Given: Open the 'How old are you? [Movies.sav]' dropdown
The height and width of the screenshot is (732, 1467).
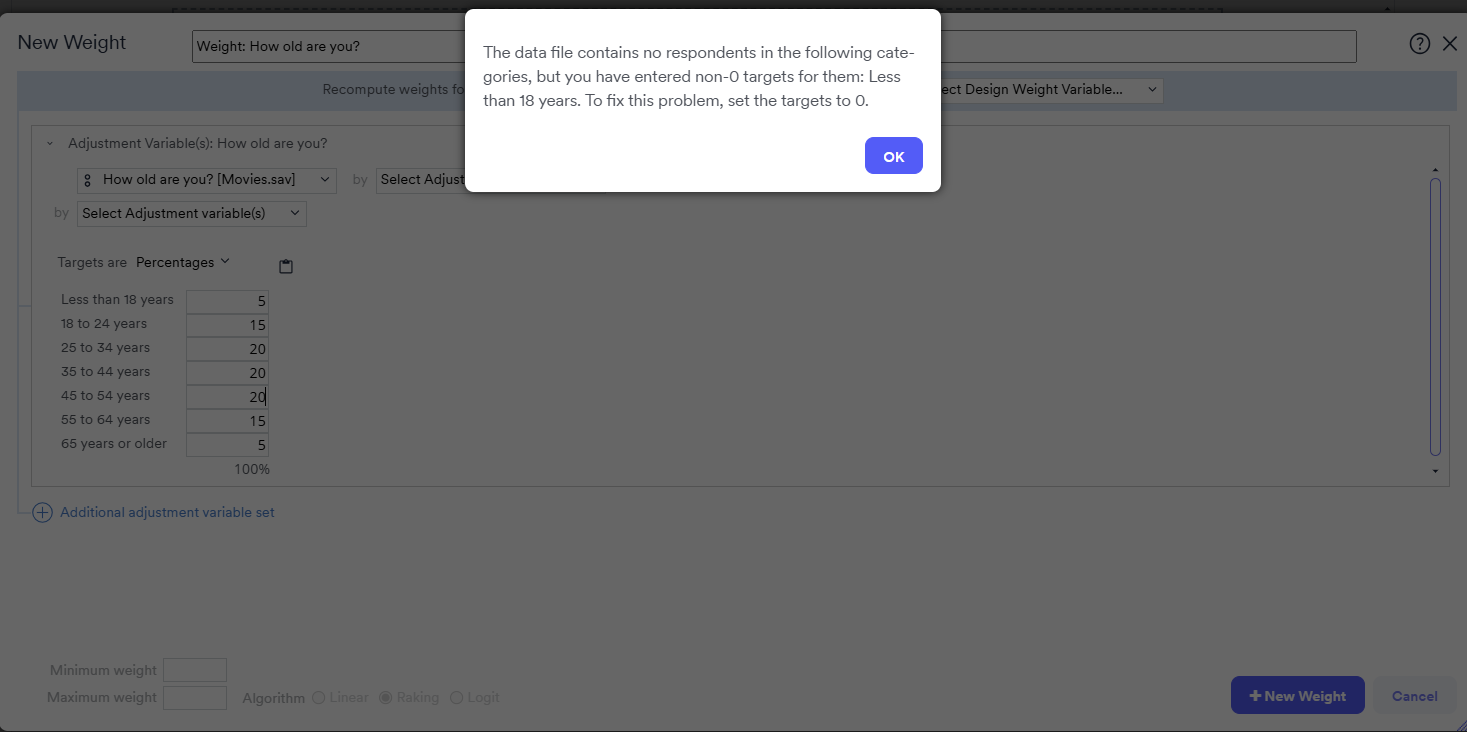Looking at the screenshot, I should [206, 180].
